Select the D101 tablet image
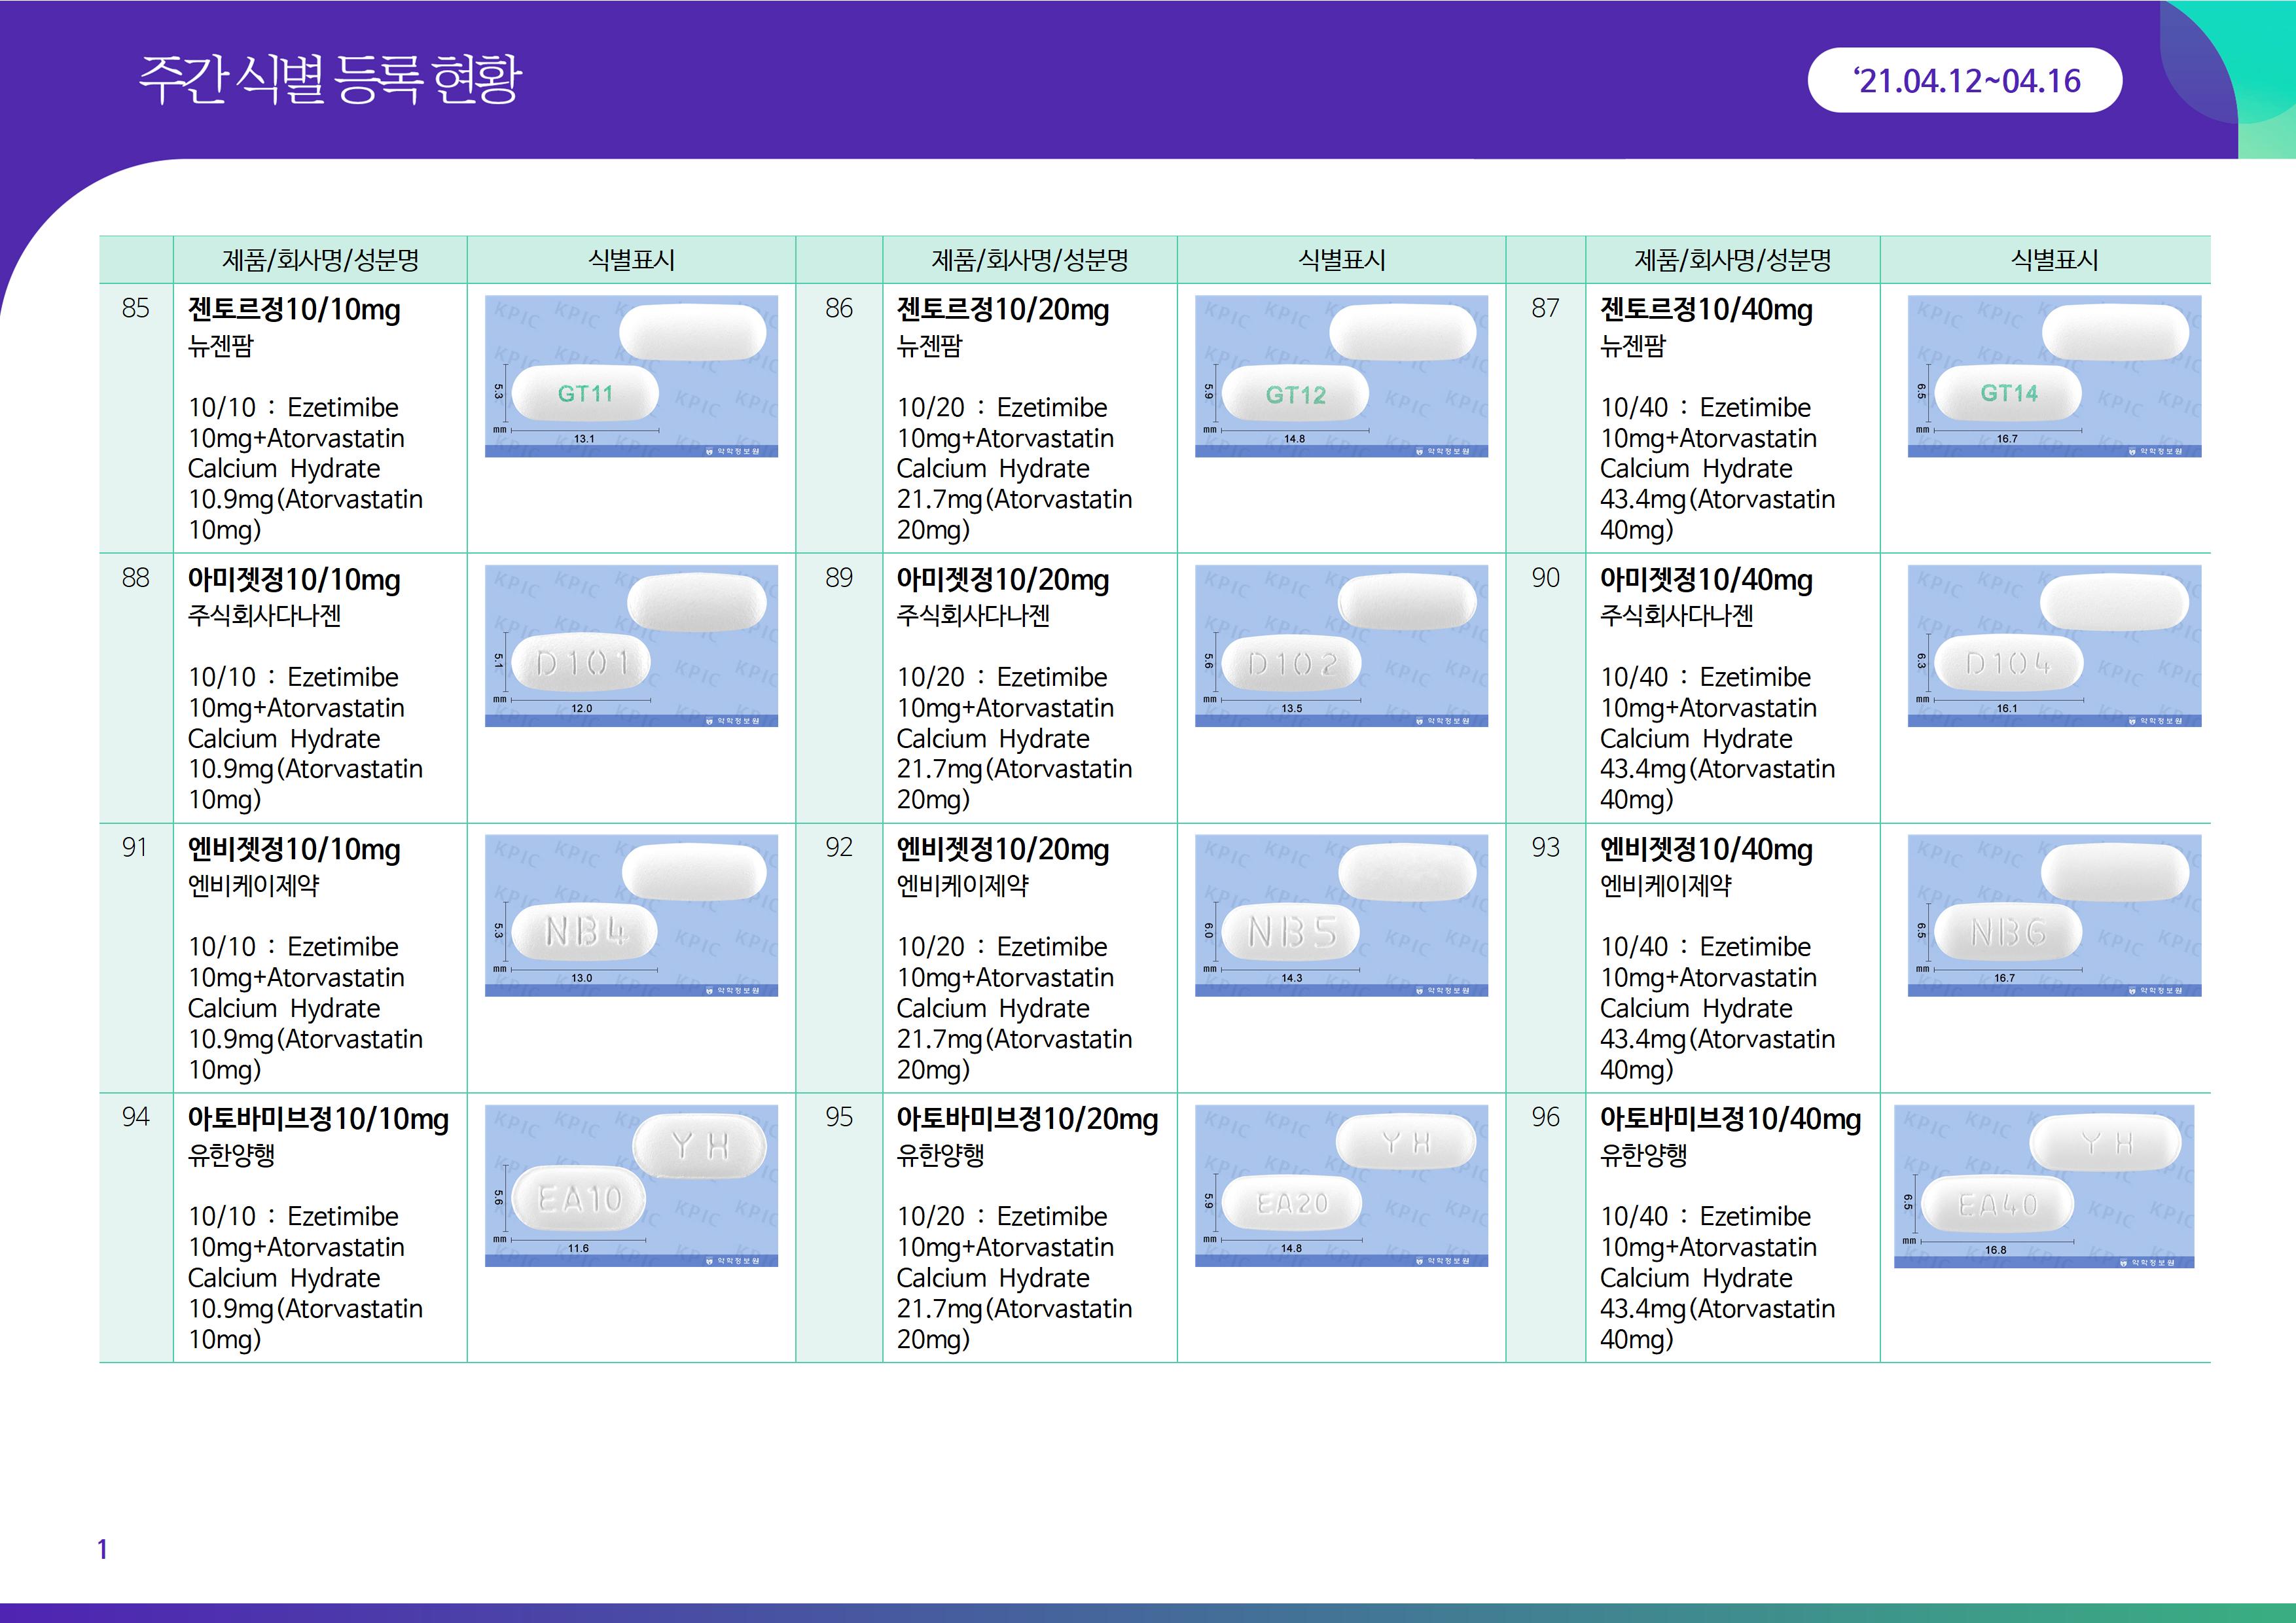Screen dimensions: 2296x1623 tap(631, 646)
